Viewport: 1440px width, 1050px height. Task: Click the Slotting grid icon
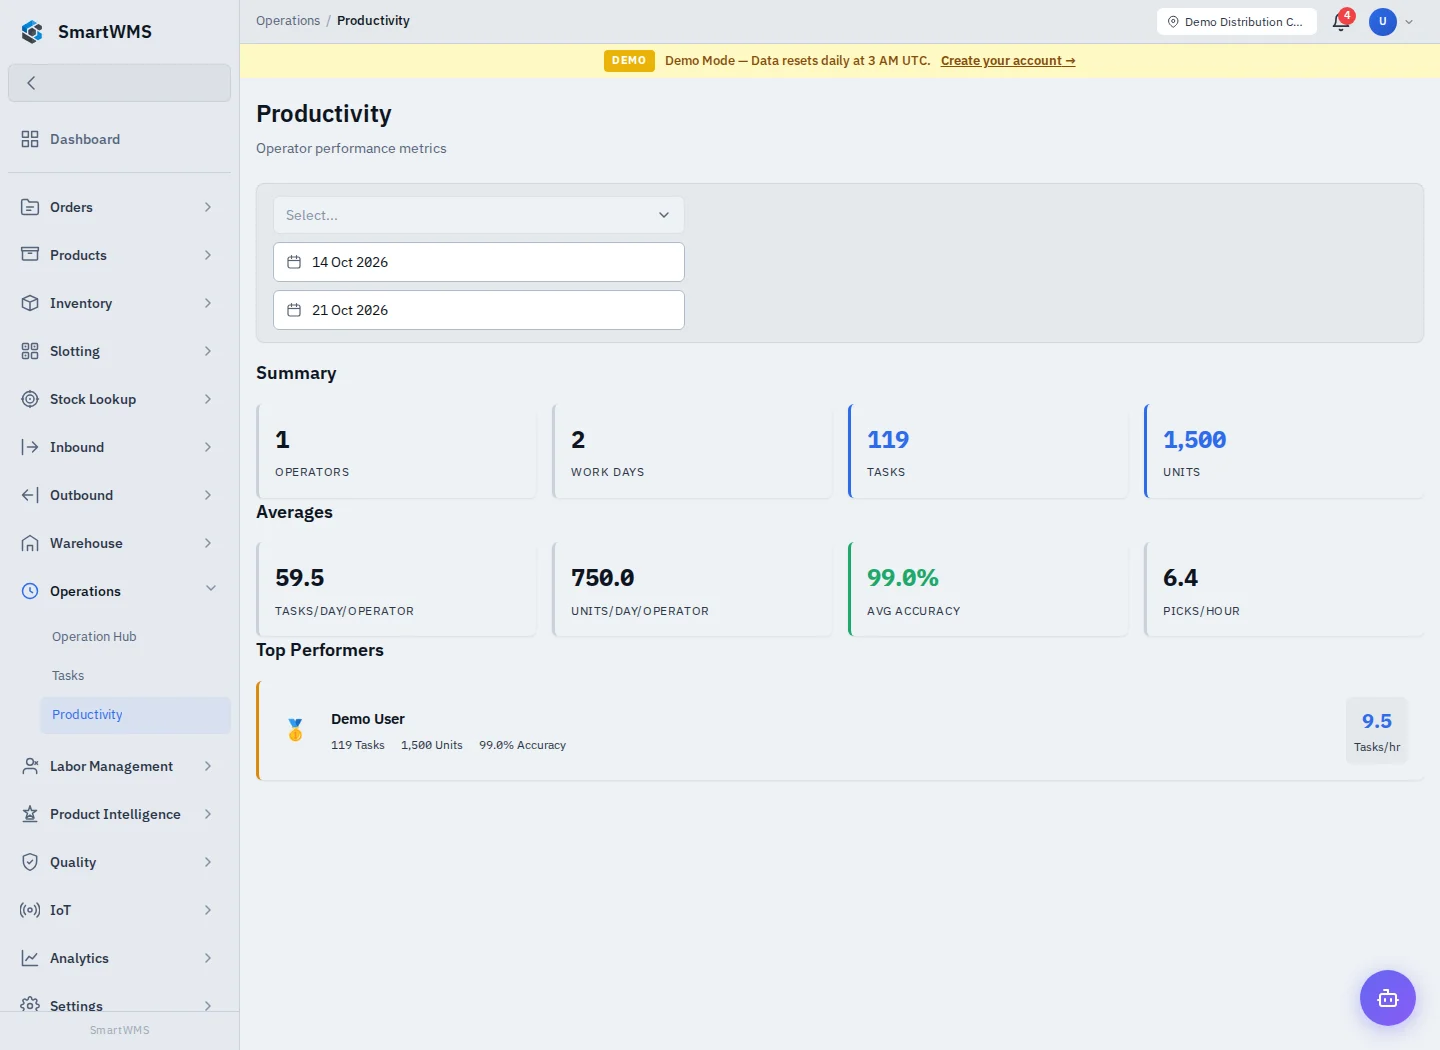click(x=30, y=351)
